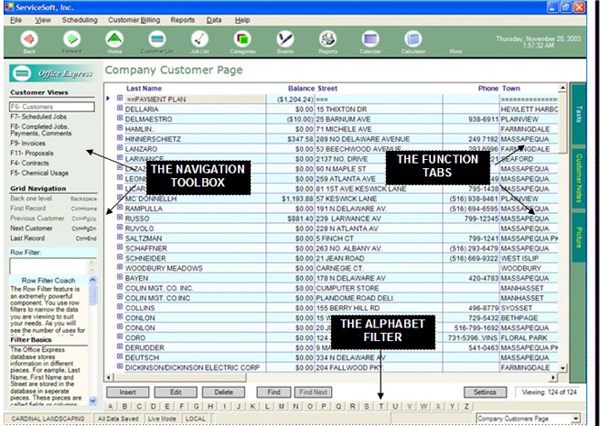Sort by the Balance column header
This screenshot has width=600, height=426.
pyautogui.click(x=301, y=88)
